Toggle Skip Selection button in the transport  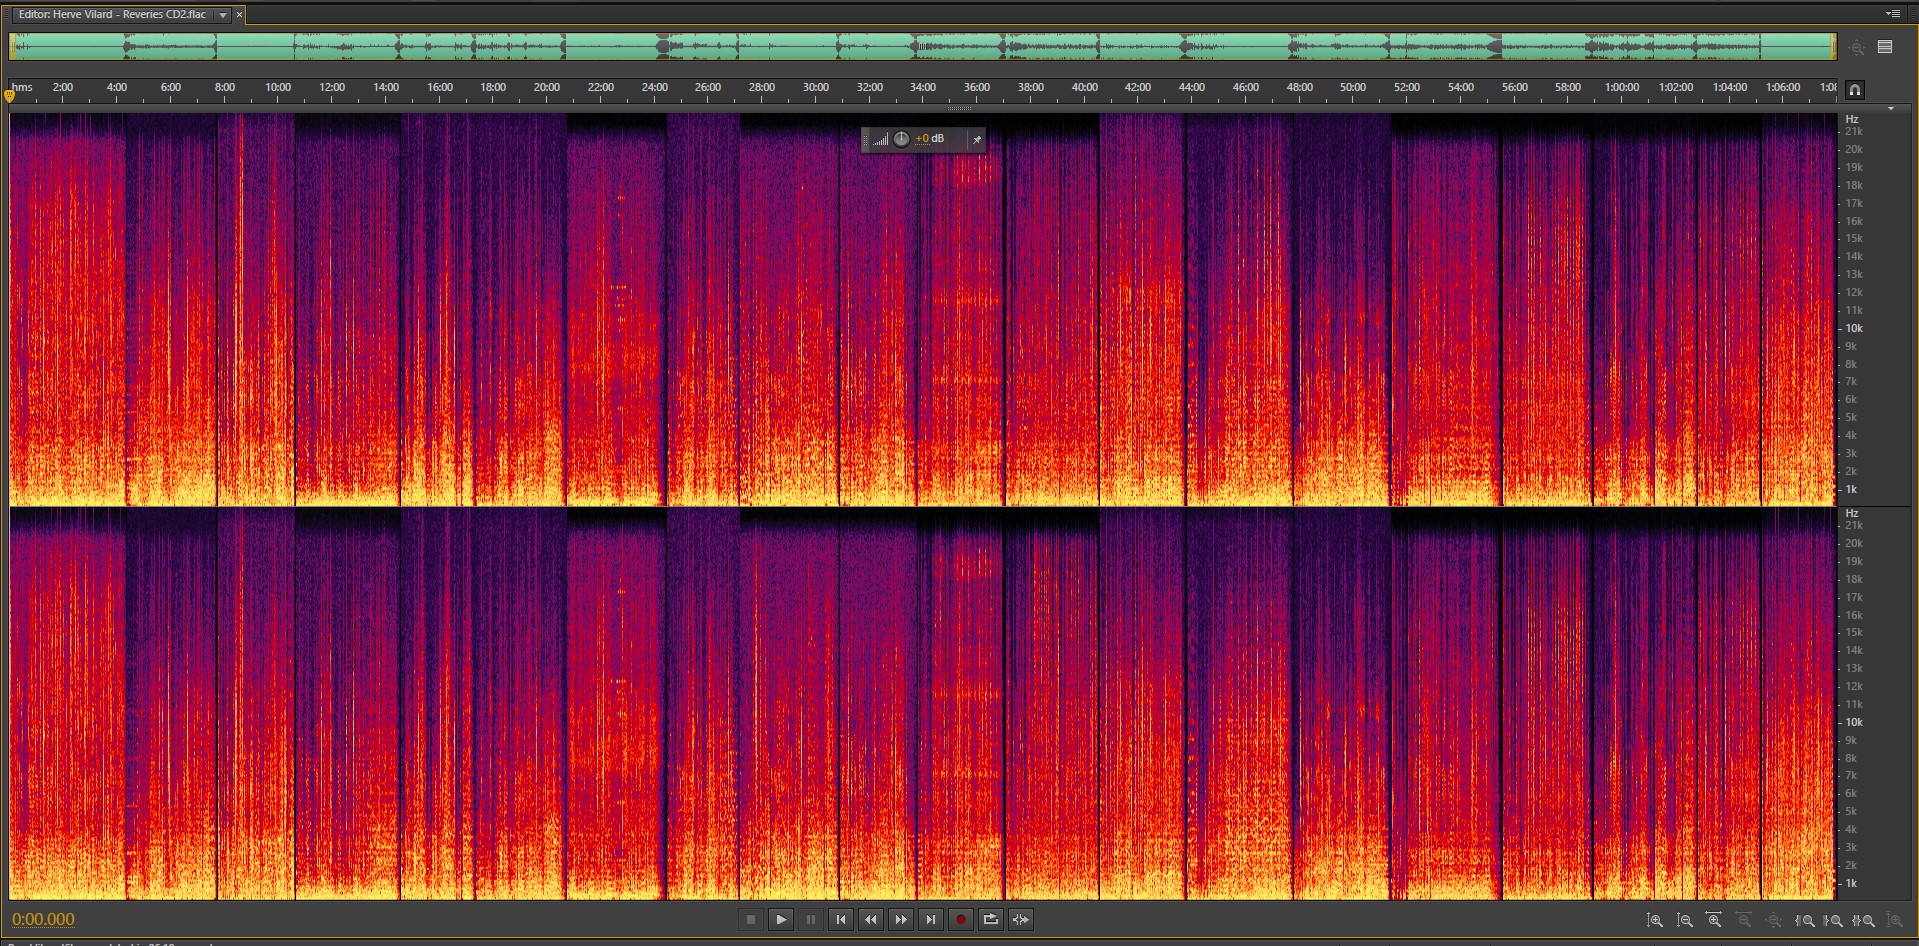click(1021, 920)
